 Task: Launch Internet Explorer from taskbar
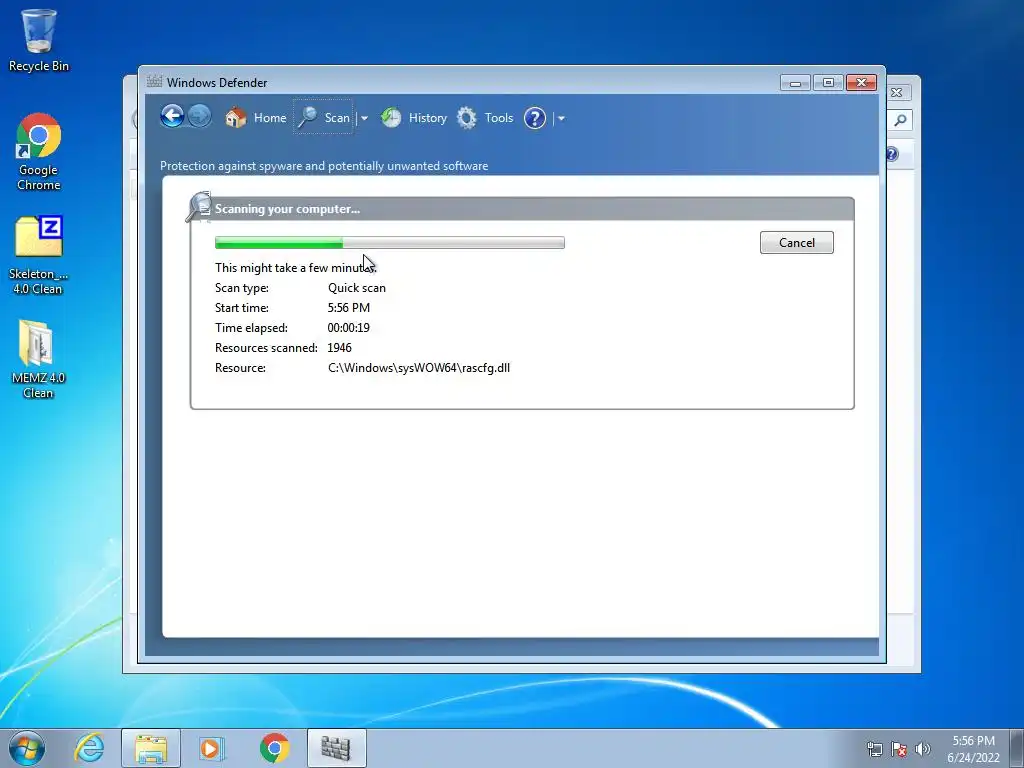[x=89, y=748]
